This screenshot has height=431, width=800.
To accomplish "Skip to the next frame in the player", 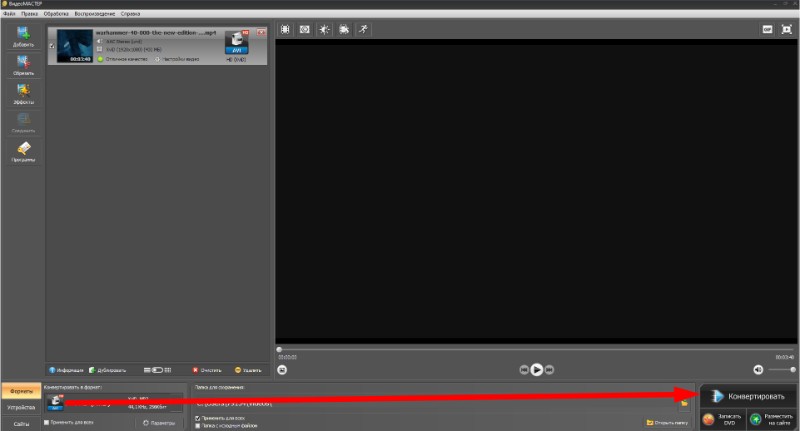I will coord(549,370).
